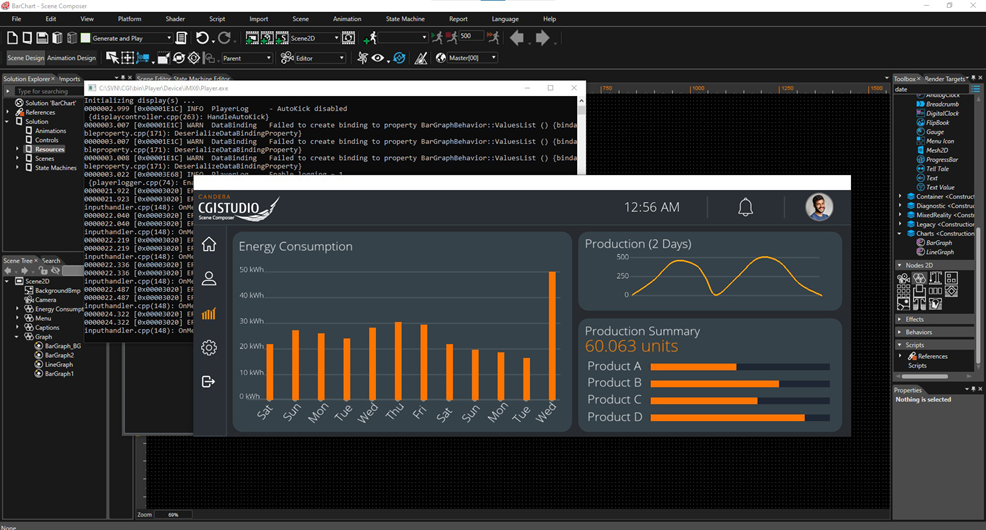Toggle the eye visibility icon in the toolbar
Screen dimensions: 986x530
tap(378, 58)
